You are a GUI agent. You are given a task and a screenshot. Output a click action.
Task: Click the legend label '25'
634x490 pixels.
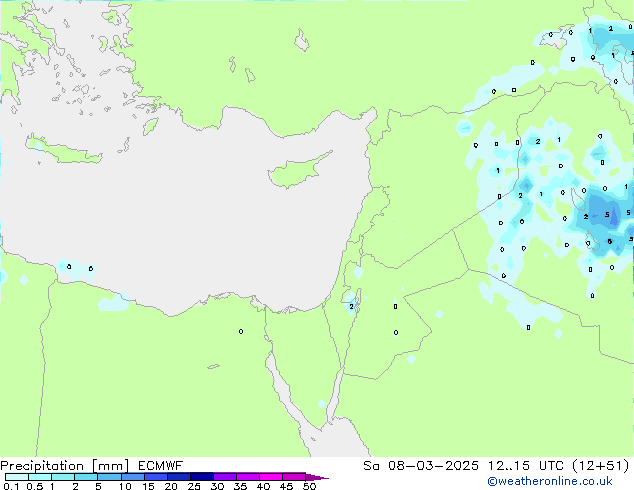tap(194, 486)
